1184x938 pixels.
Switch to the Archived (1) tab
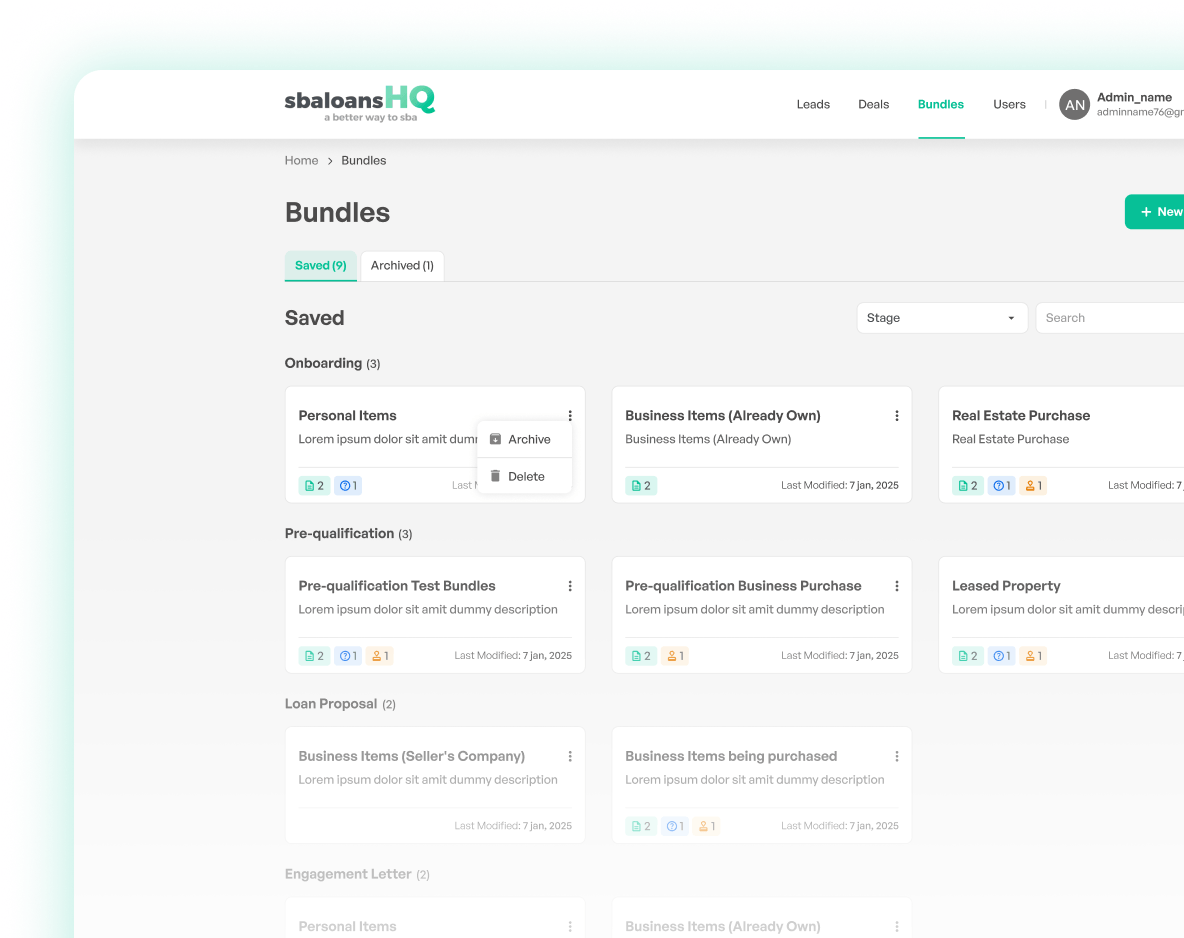402,266
